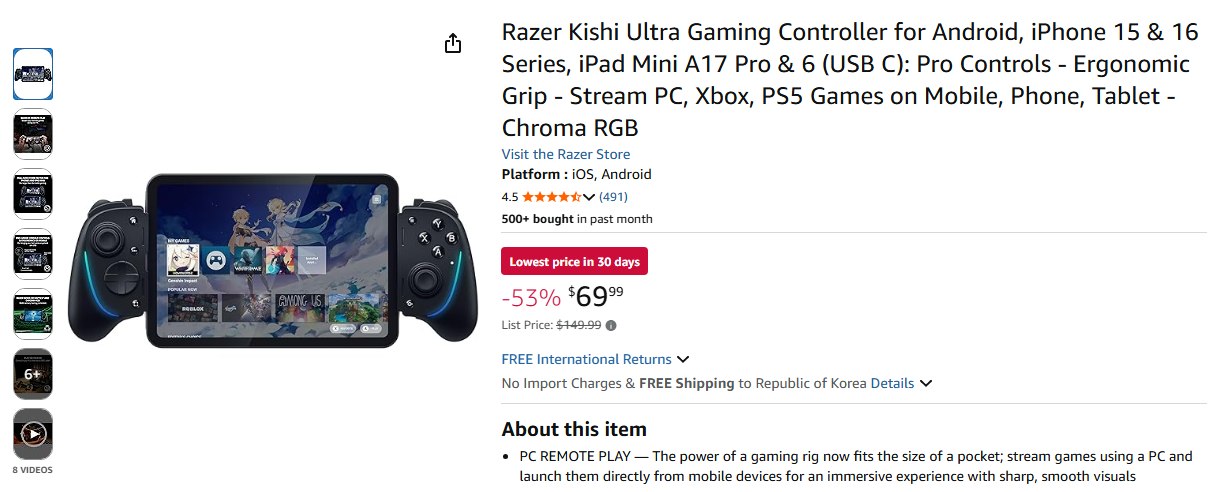Play the product video thumbnail

[x=33, y=434]
